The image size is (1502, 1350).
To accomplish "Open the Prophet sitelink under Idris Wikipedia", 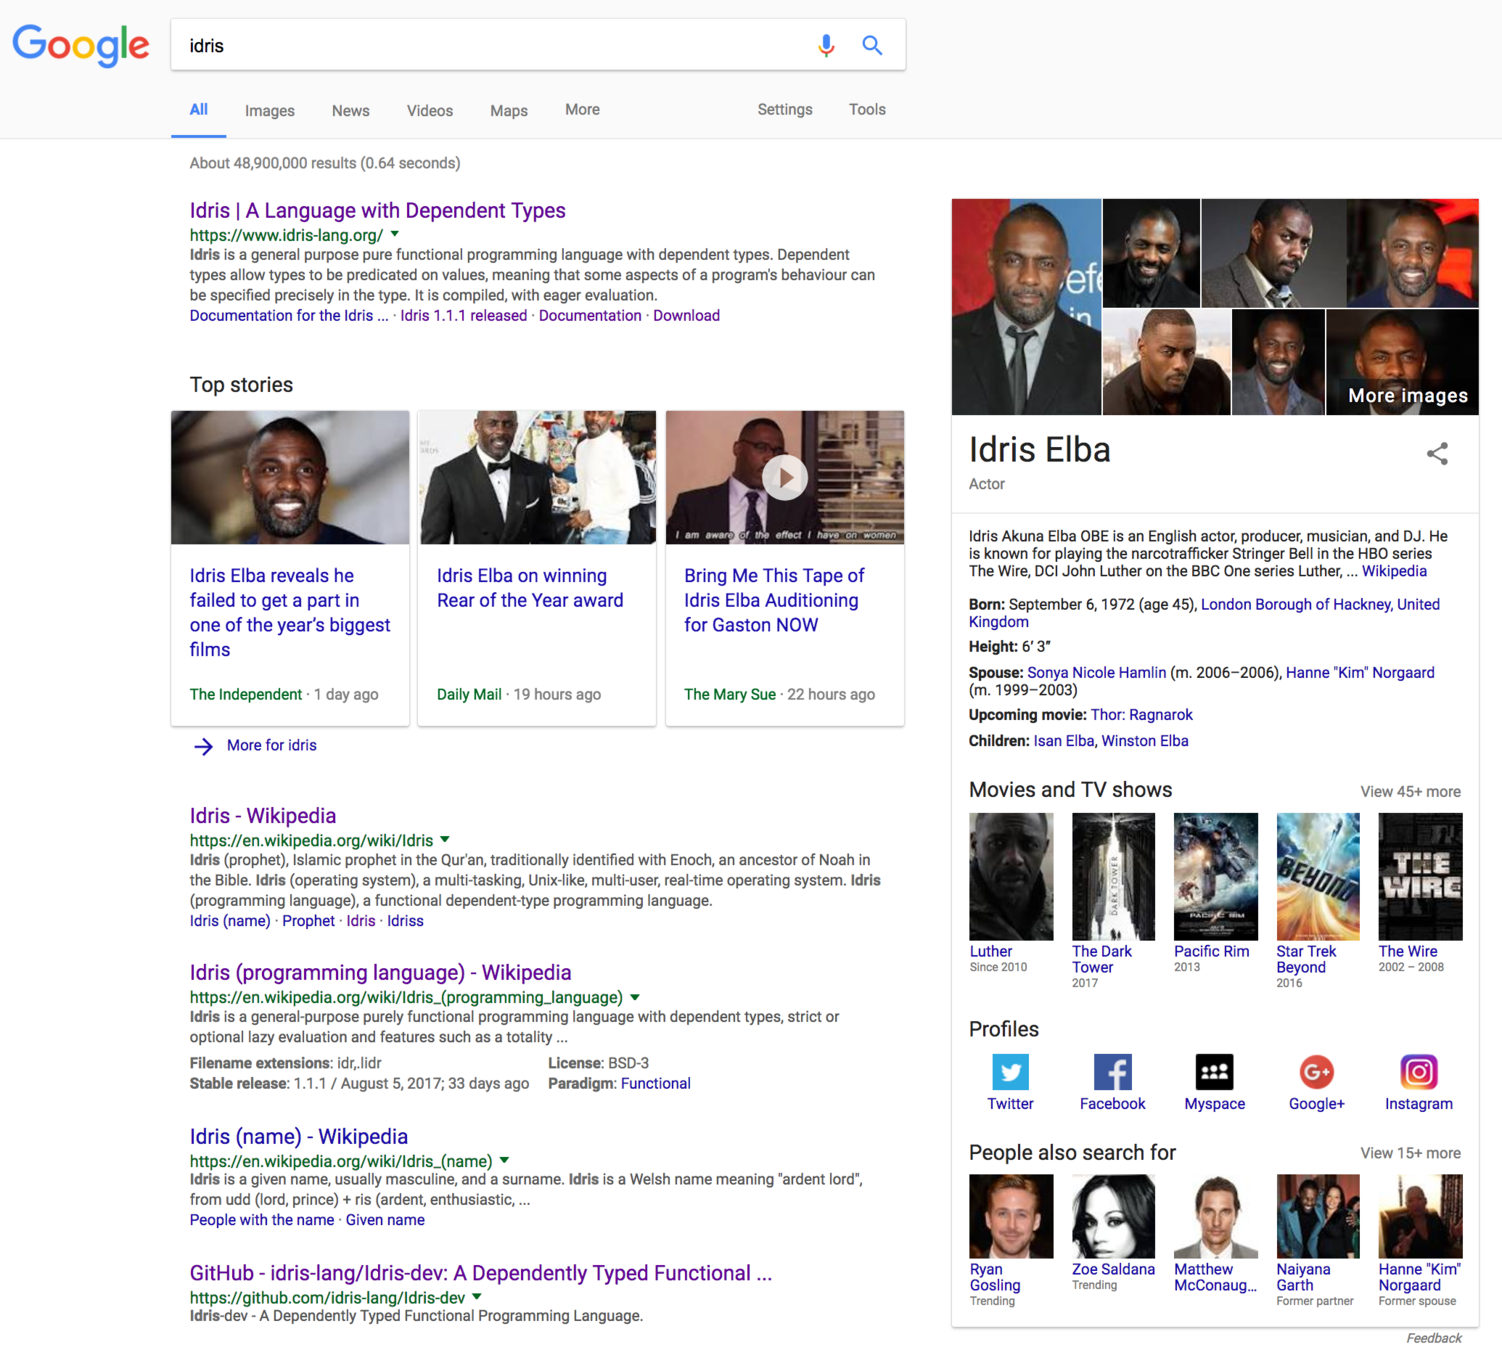I will click(308, 921).
